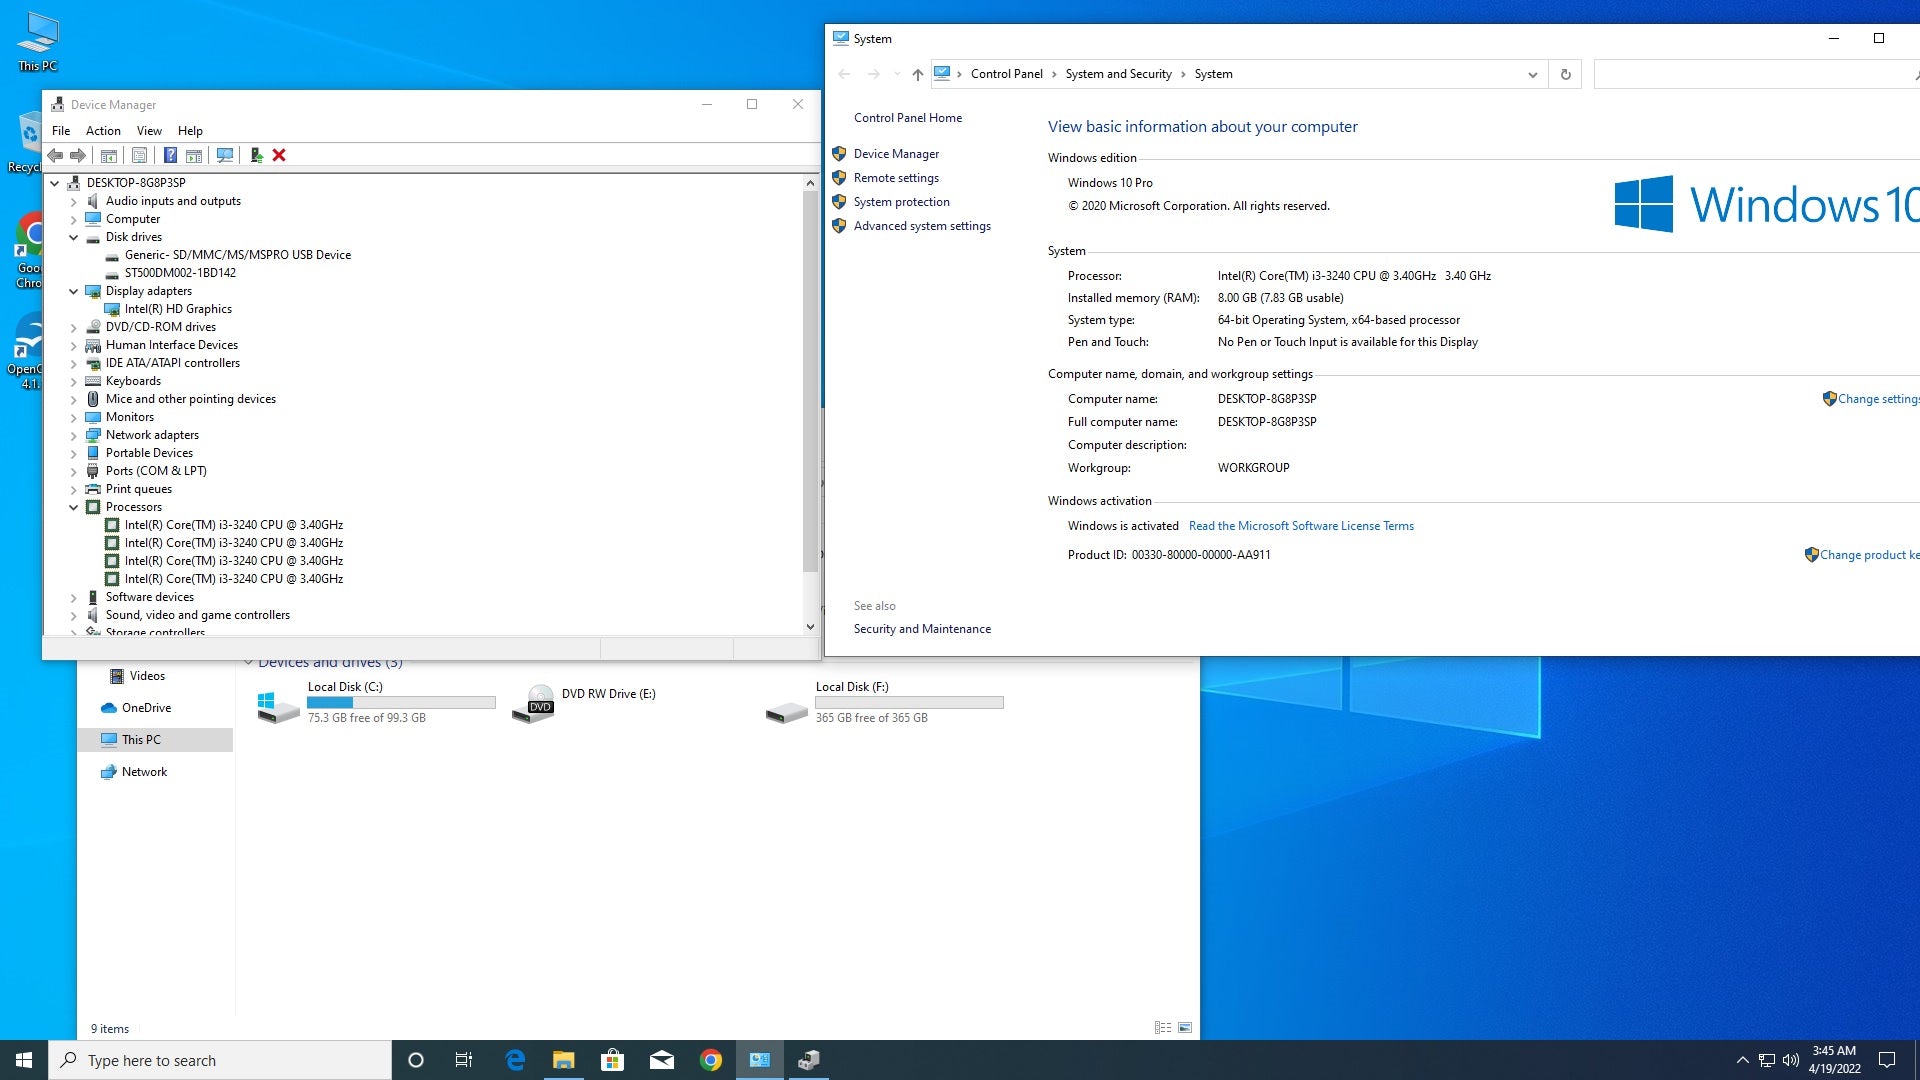Open Chrome from the taskbar

point(711,1059)
